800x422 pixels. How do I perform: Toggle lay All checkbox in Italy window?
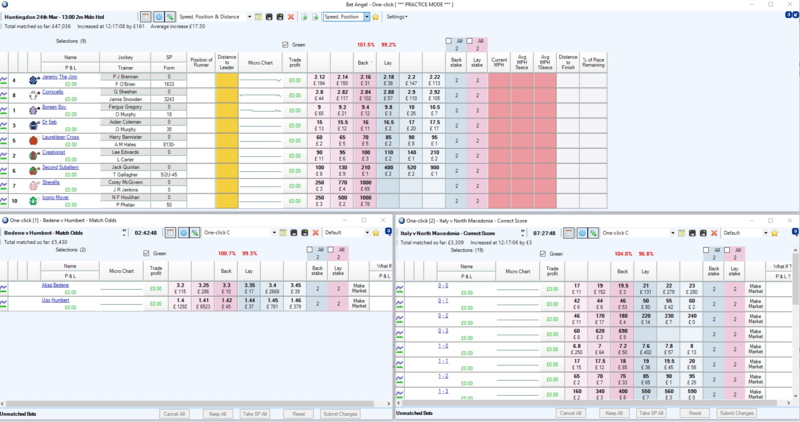727,250
